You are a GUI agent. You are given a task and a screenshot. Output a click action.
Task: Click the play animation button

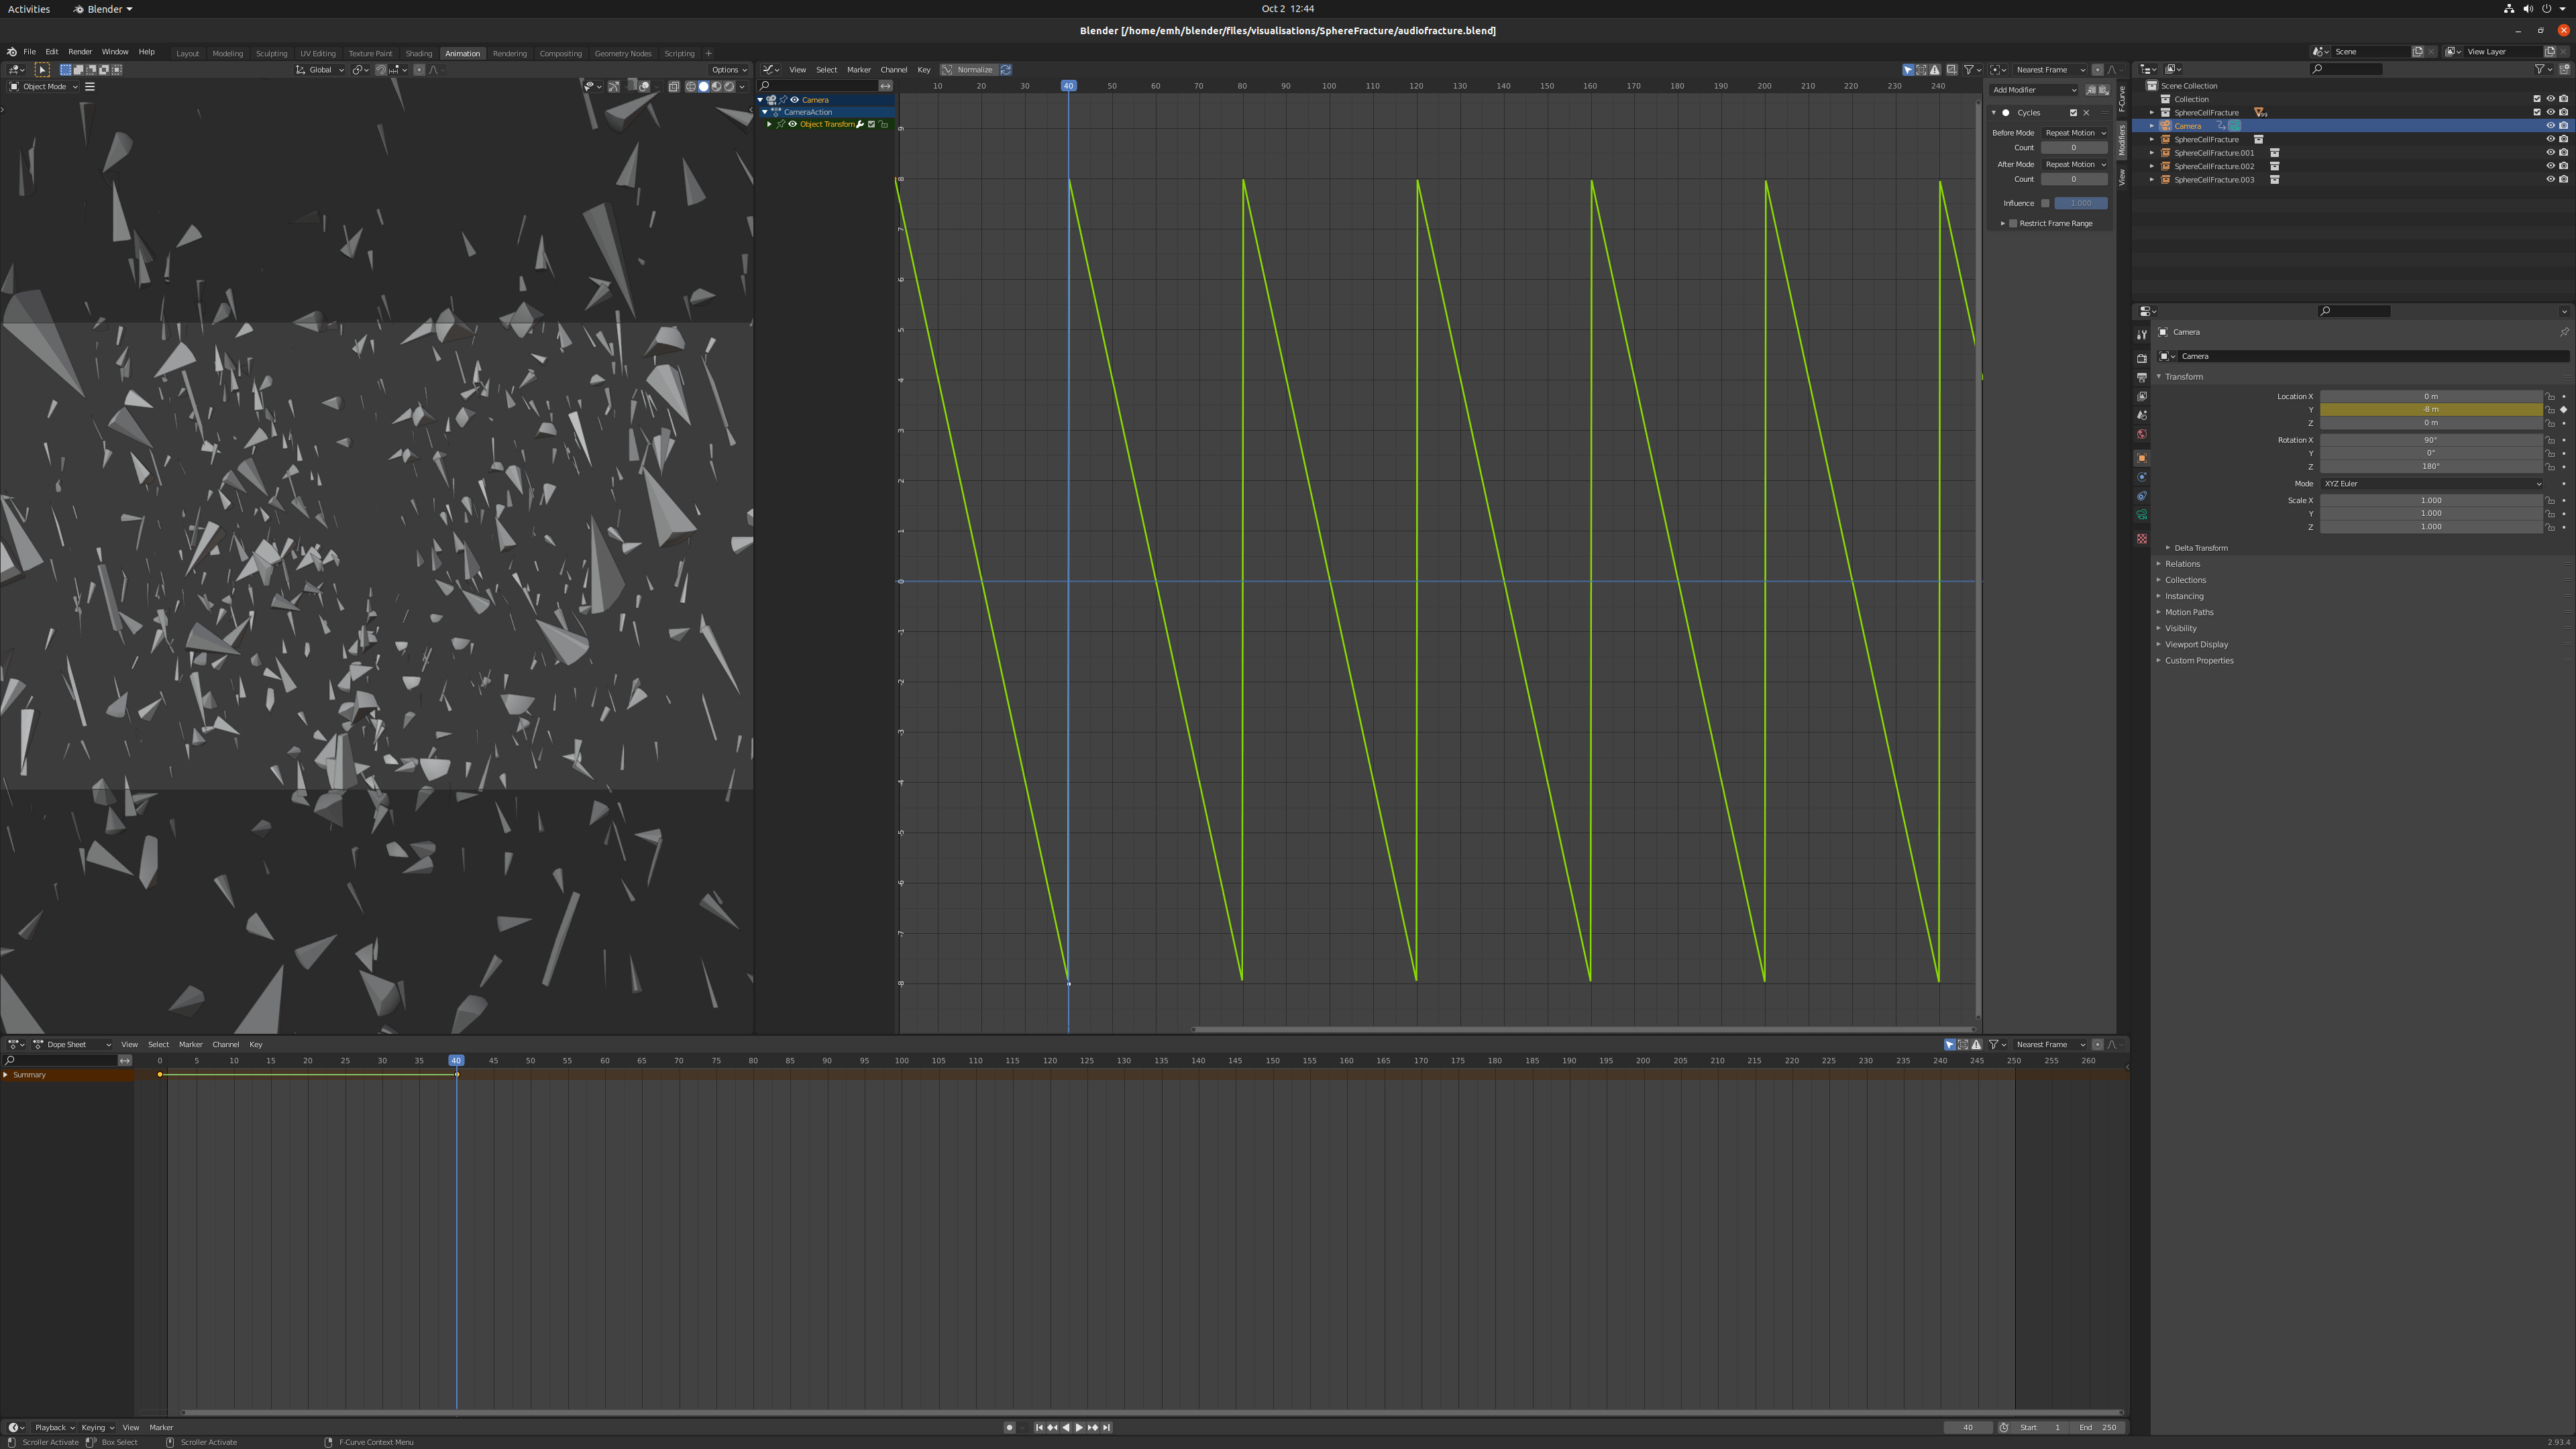click(1079, 1428)
